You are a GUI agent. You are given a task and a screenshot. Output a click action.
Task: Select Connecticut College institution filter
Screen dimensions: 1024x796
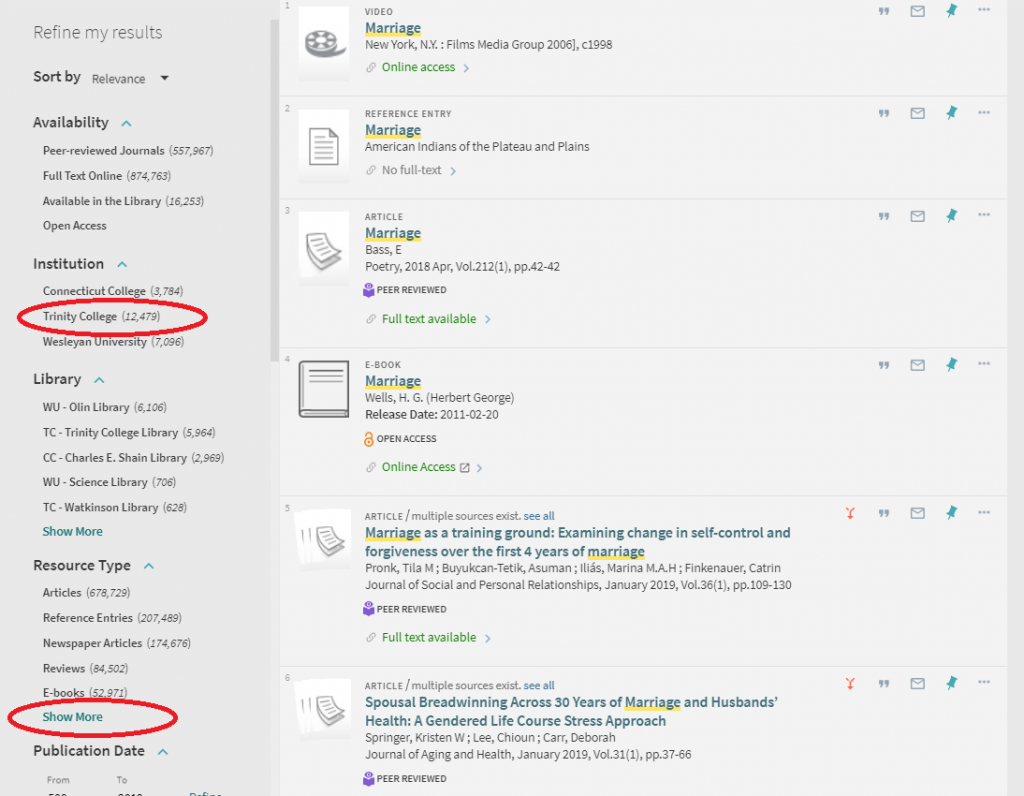click(x=113, y=291)
